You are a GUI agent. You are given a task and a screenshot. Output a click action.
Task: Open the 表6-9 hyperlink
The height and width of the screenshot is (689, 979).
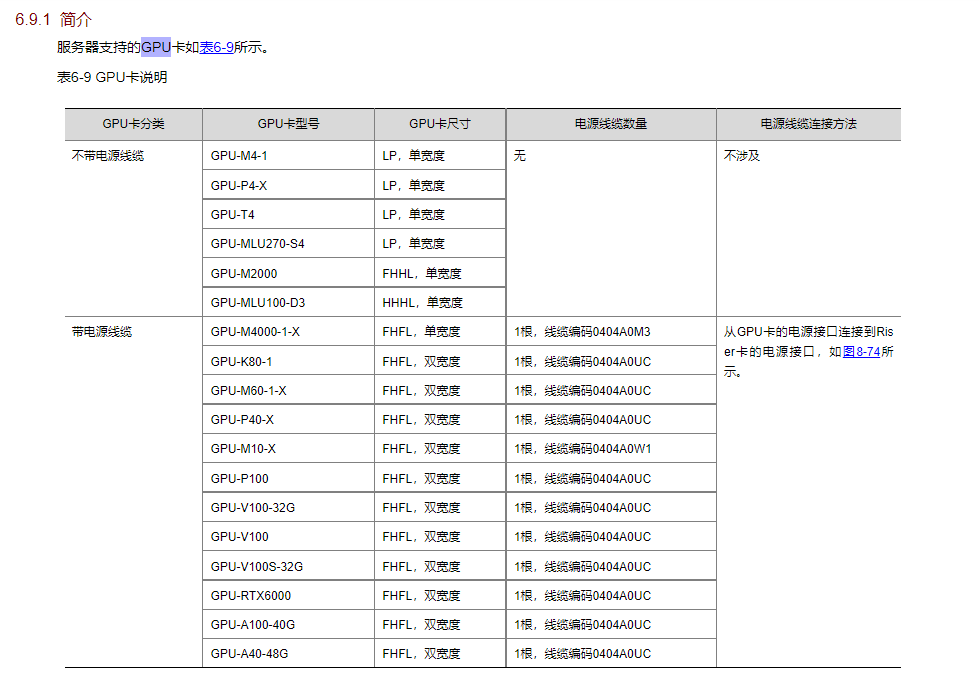click(217, 47)
